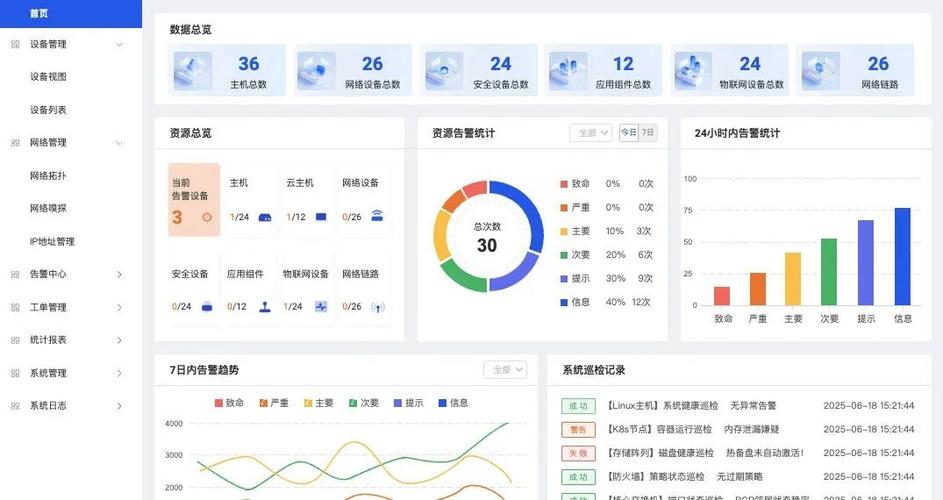Click the 云主机 icon in 资源总览
The width and height of the screenshot is (943, 500).
click(321, 217)
